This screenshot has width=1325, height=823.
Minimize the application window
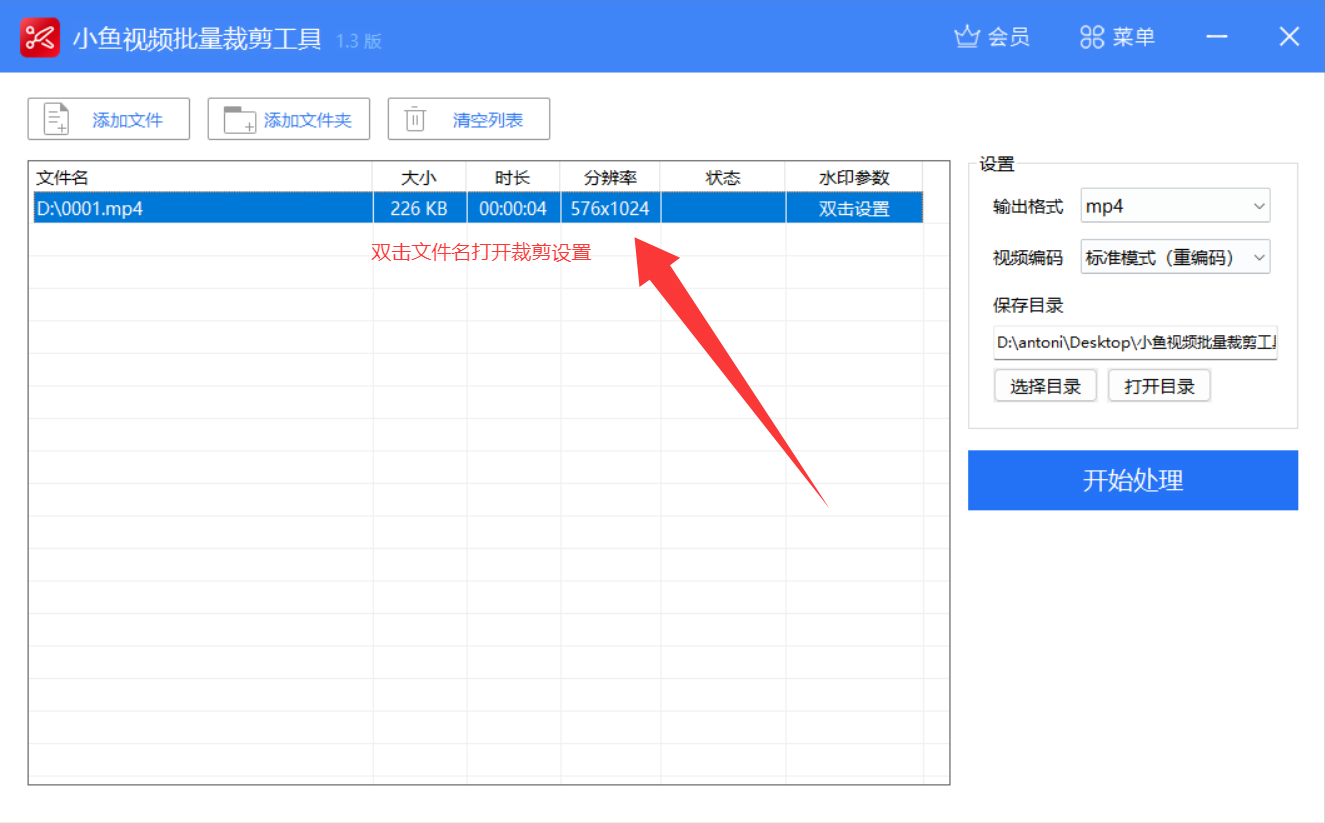(x=1217, y=37)
